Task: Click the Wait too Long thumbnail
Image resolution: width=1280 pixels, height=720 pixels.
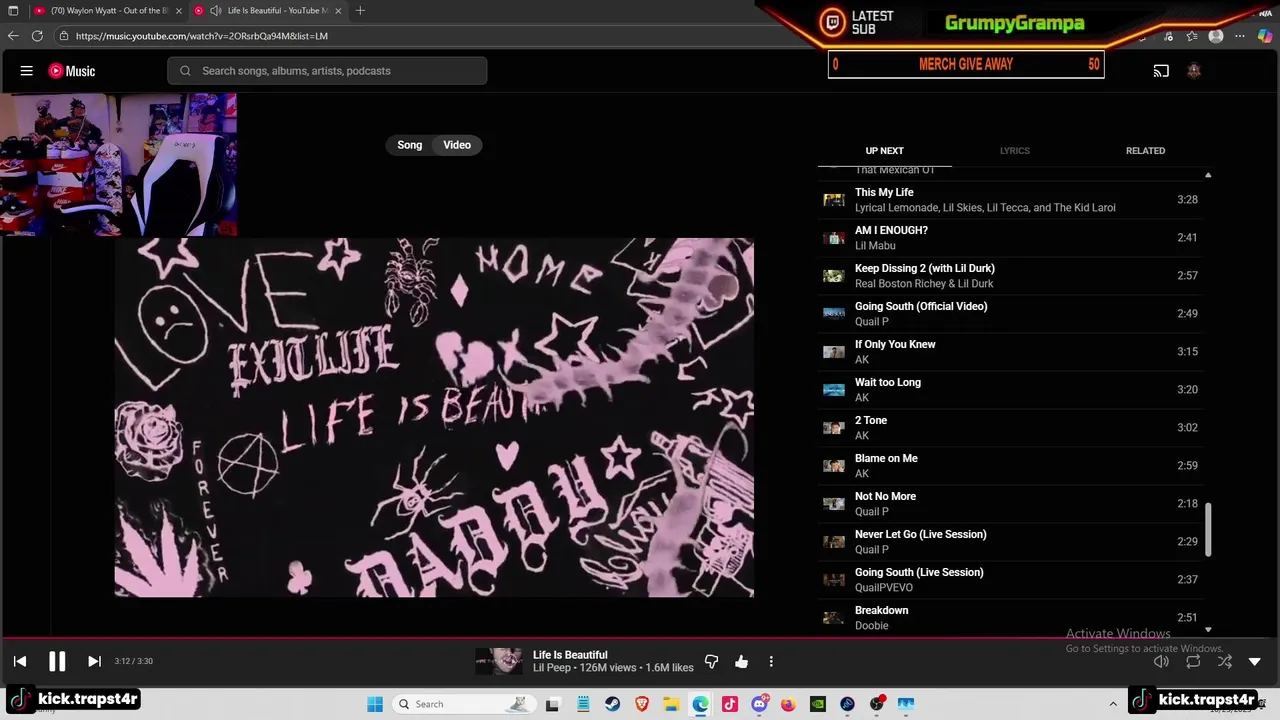Action: tap(834, 390)
